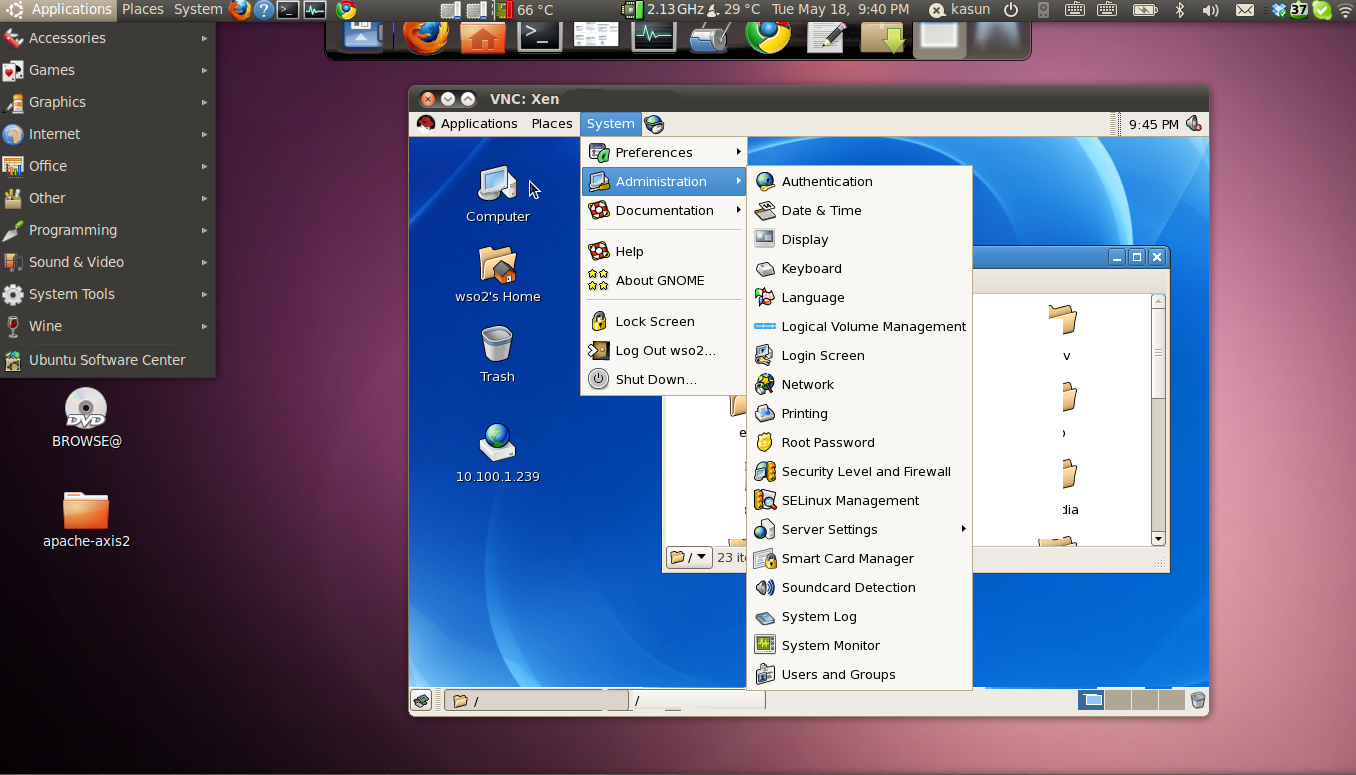Open the terminal icon in the dock
This screenshot has width=1356, height=775.
[539, 36]
